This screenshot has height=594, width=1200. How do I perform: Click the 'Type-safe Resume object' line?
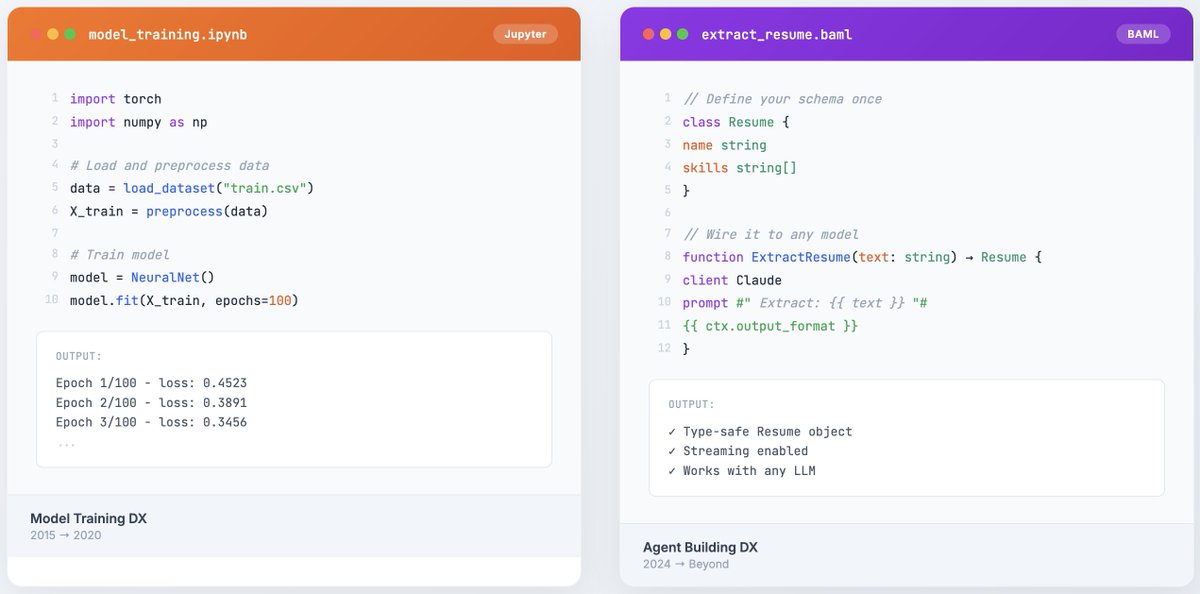tap(760, 431)
